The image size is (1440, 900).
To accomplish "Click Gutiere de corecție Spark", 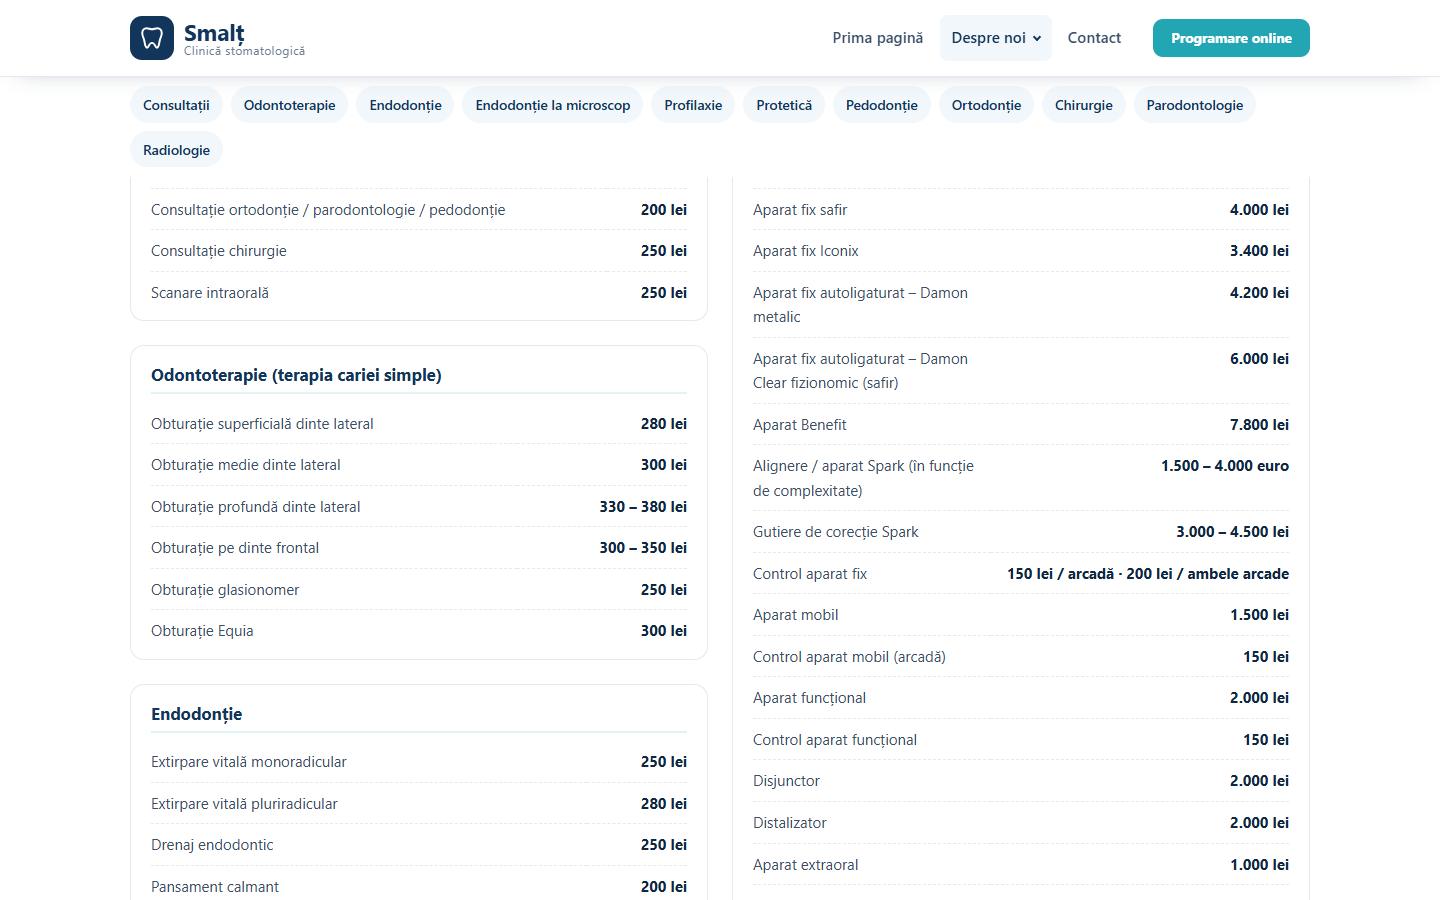I will [835, 532].
